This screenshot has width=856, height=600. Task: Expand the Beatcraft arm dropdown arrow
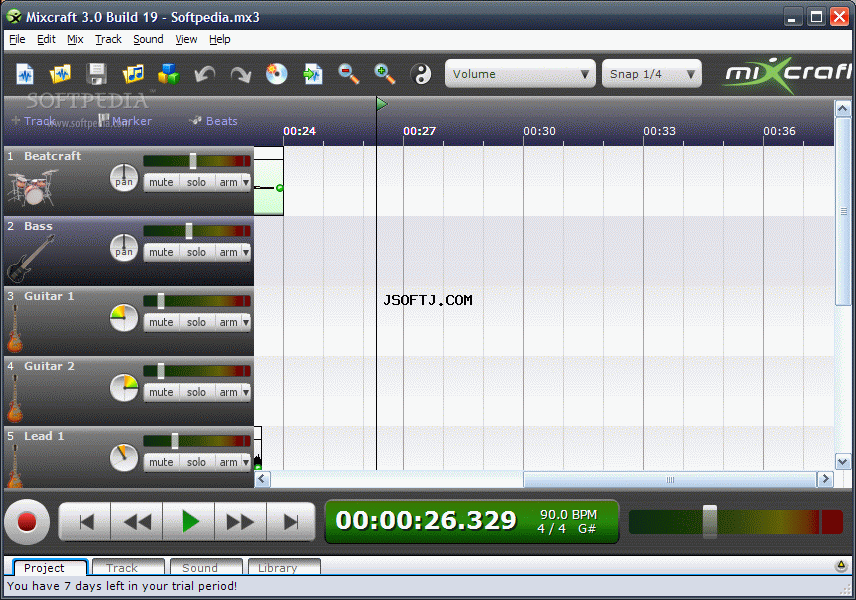(x=246, y=182)
